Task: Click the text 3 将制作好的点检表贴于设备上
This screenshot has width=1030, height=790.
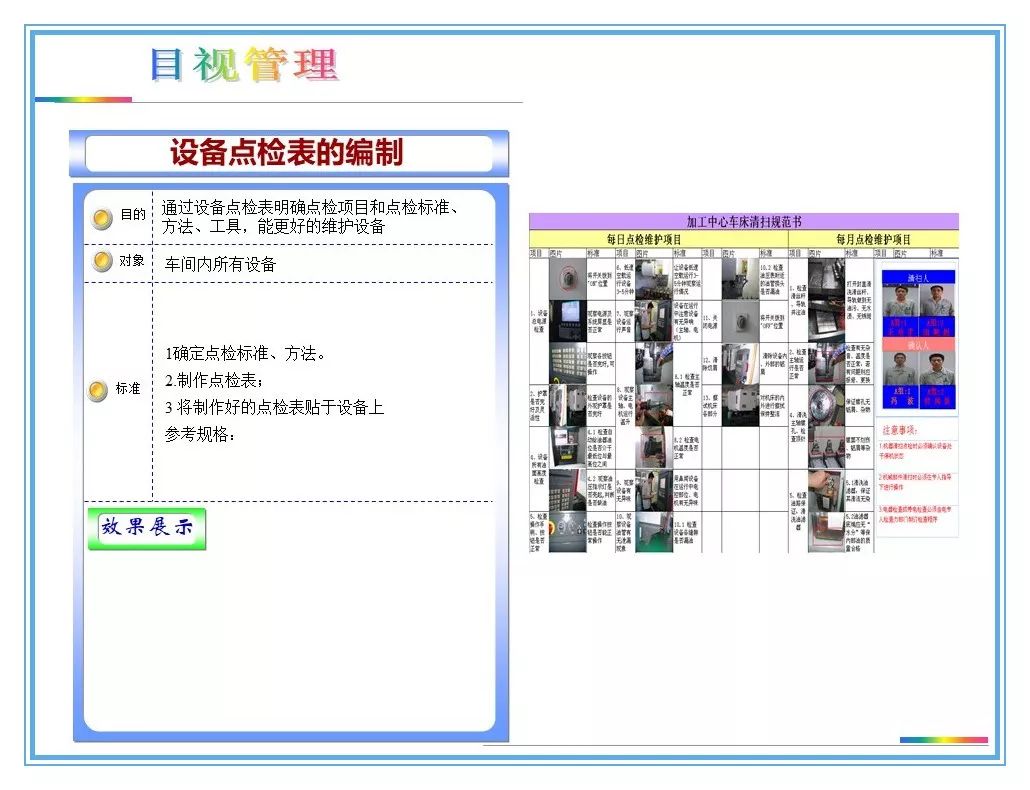Action: (x=274, y=407)
